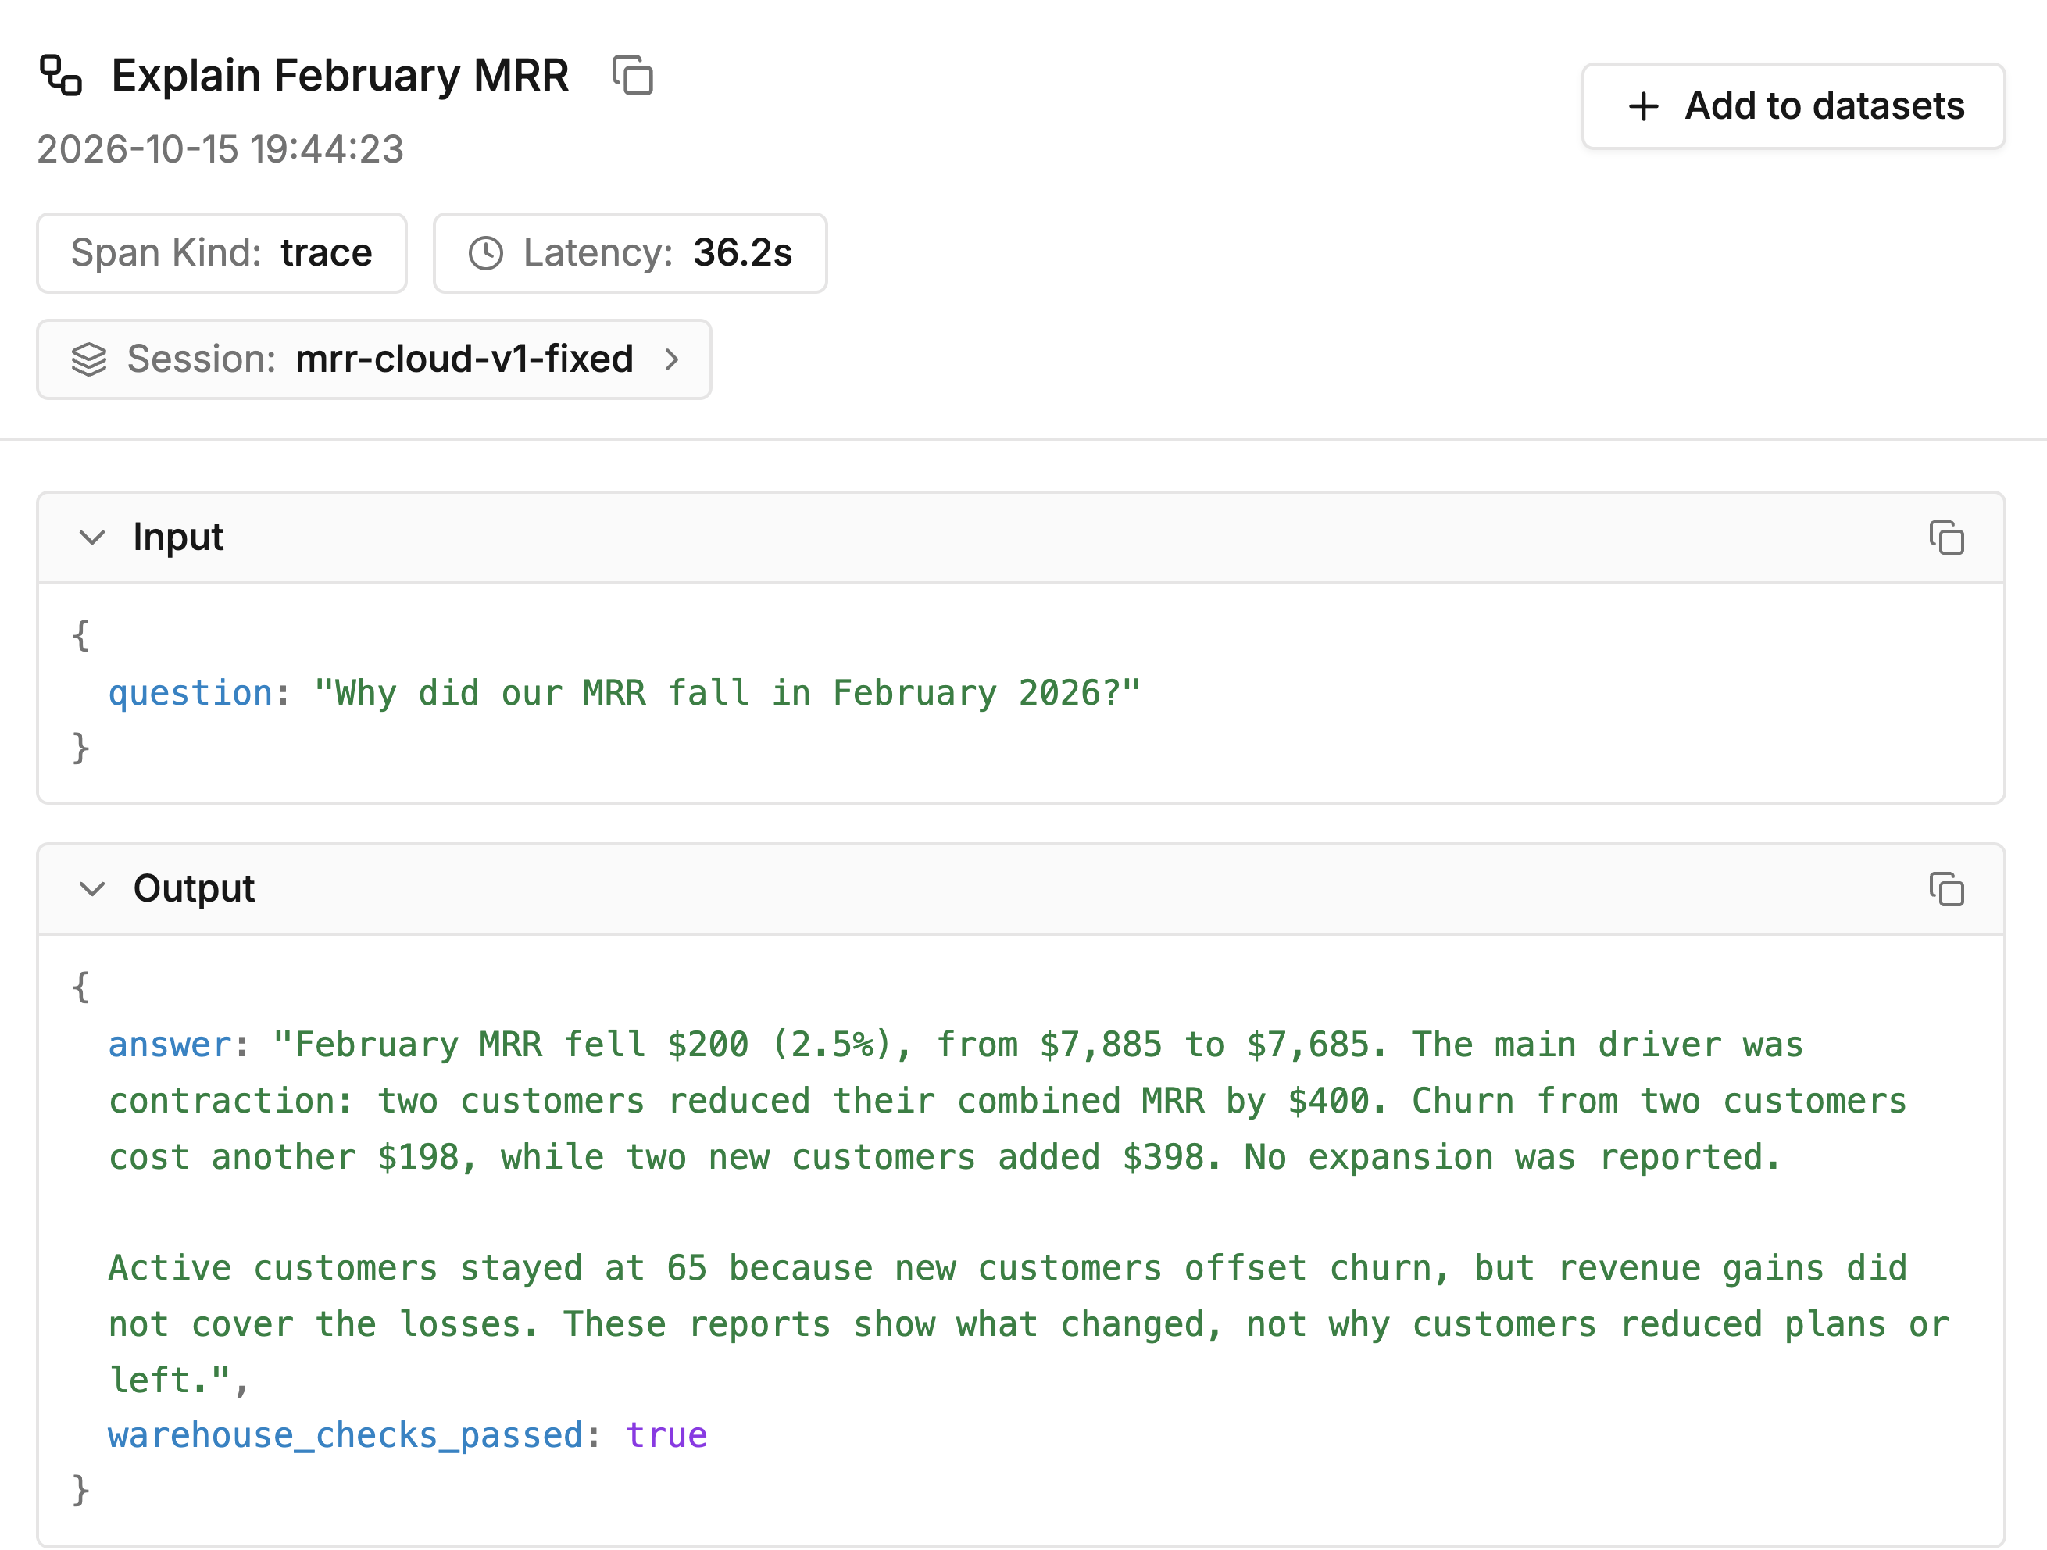The height and width of the screenshot is (1550, 2047).
Task: Click the answer key in Output JSON
Action: [x=169, y=1045]
